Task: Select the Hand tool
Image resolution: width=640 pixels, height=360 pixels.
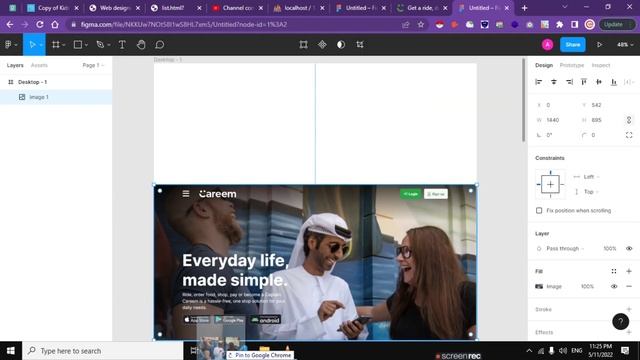Action: click(141, 44)
